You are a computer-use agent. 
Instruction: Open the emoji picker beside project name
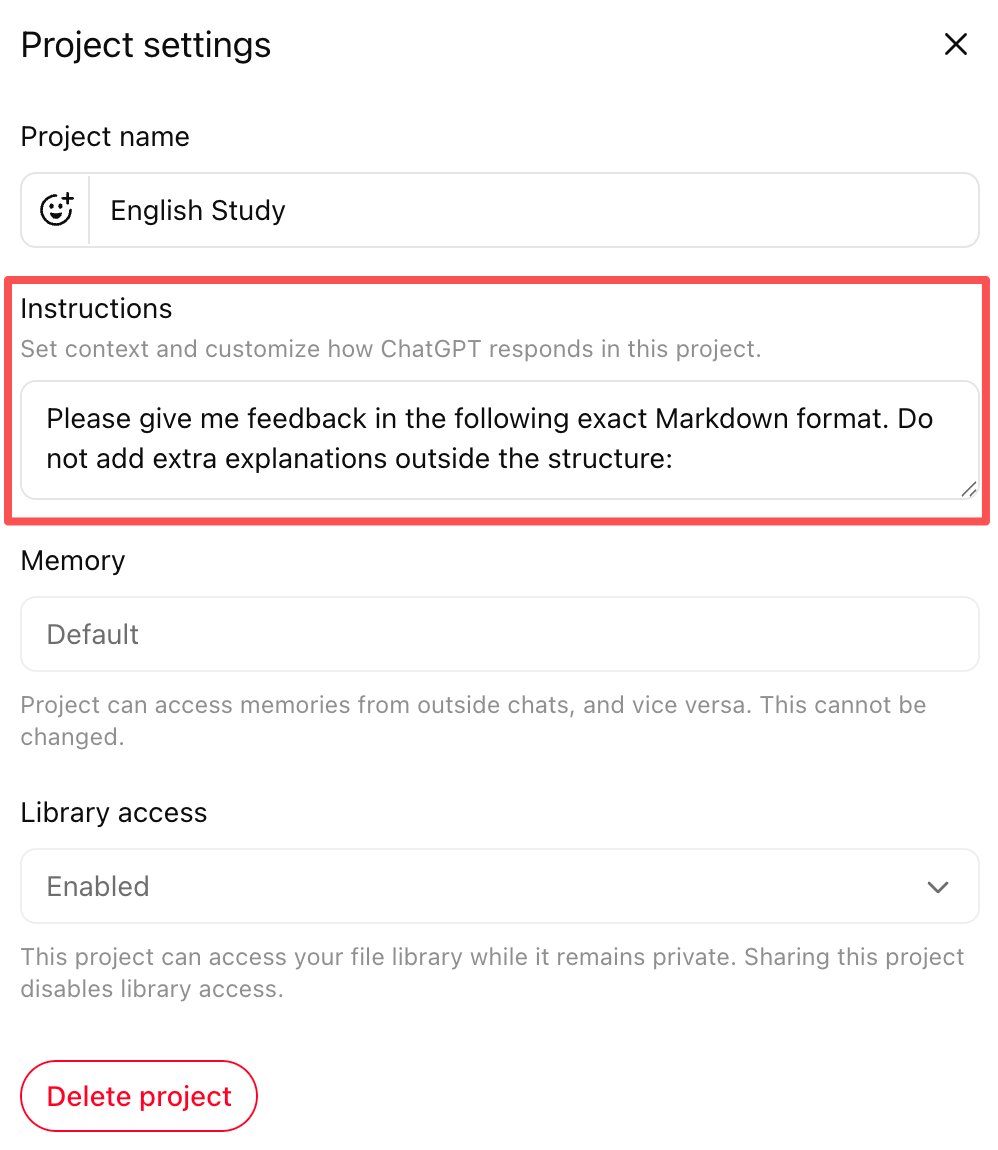[56, 210]
